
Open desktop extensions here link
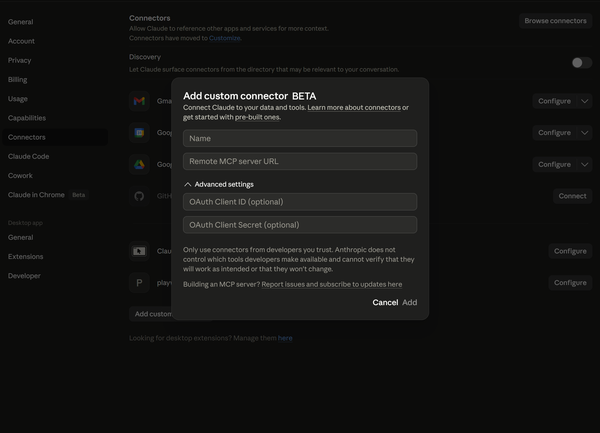[285, 338]
